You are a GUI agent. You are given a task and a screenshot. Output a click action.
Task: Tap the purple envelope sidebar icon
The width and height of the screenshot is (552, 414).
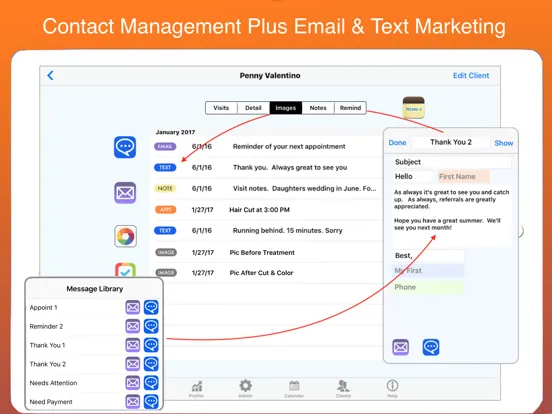click(125, 193)
